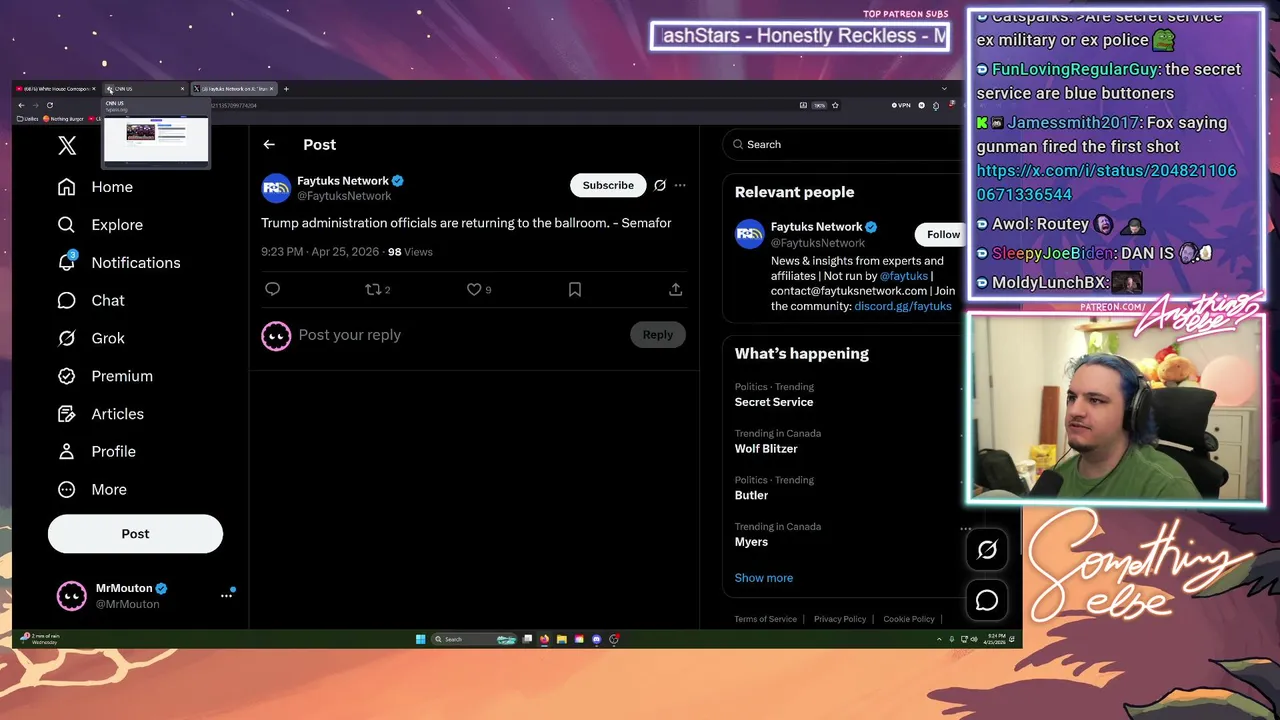This screenshot has width=1280, height=720.
Task: Open MrMouton account switcher dots
Action: 227,595
